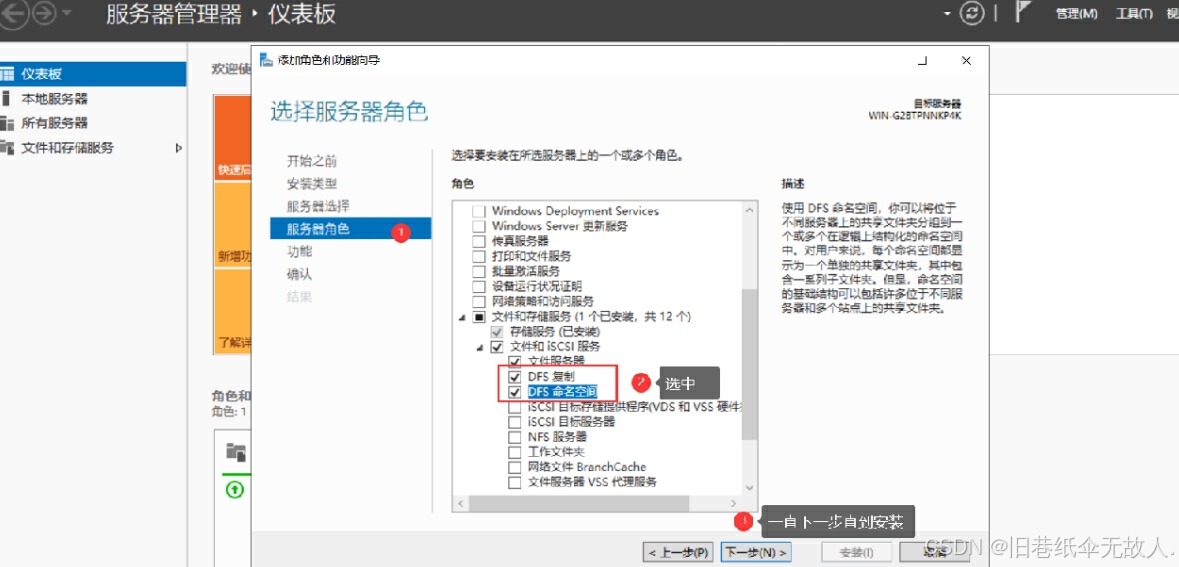Click the 文件和存储服务 icon in sidebar

pyautogui.click(x=7, y=147)
